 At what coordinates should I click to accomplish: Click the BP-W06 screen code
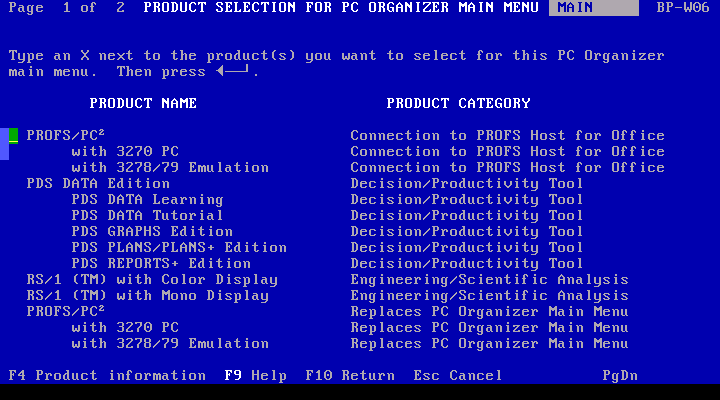[x=683, y=7]
